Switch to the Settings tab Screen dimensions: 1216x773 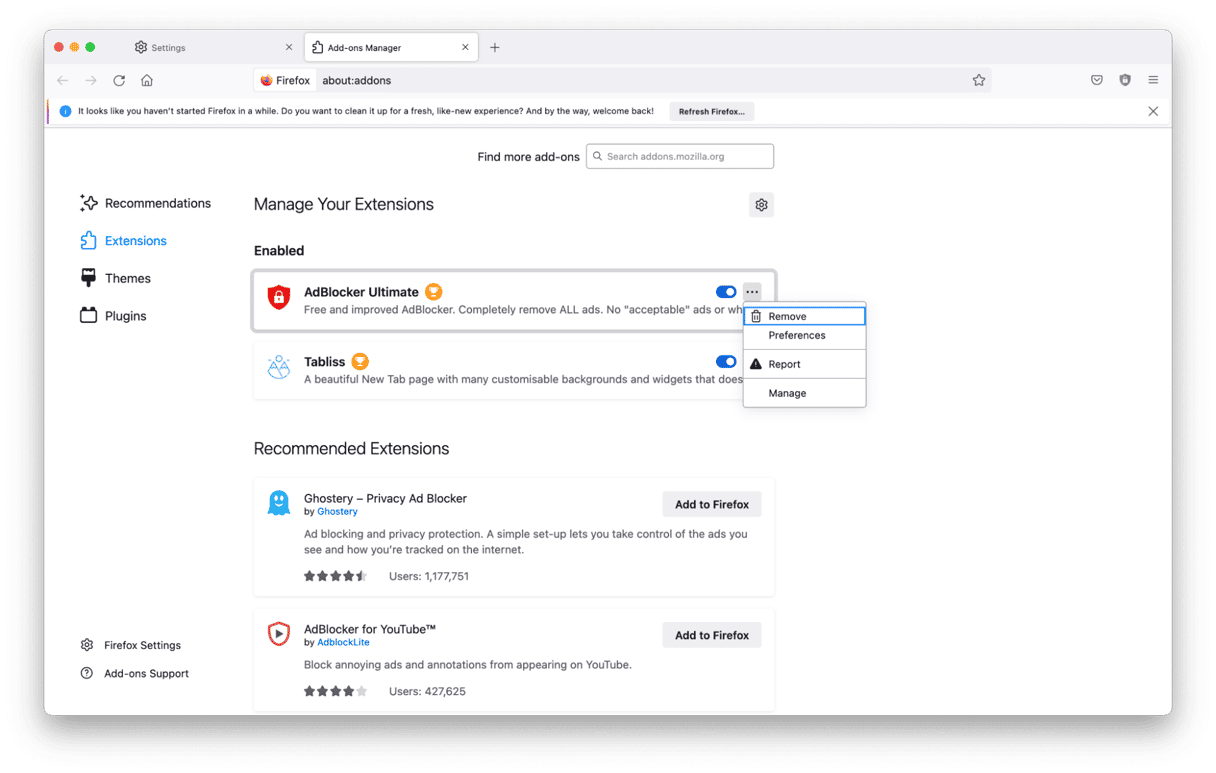pos(215,47)
